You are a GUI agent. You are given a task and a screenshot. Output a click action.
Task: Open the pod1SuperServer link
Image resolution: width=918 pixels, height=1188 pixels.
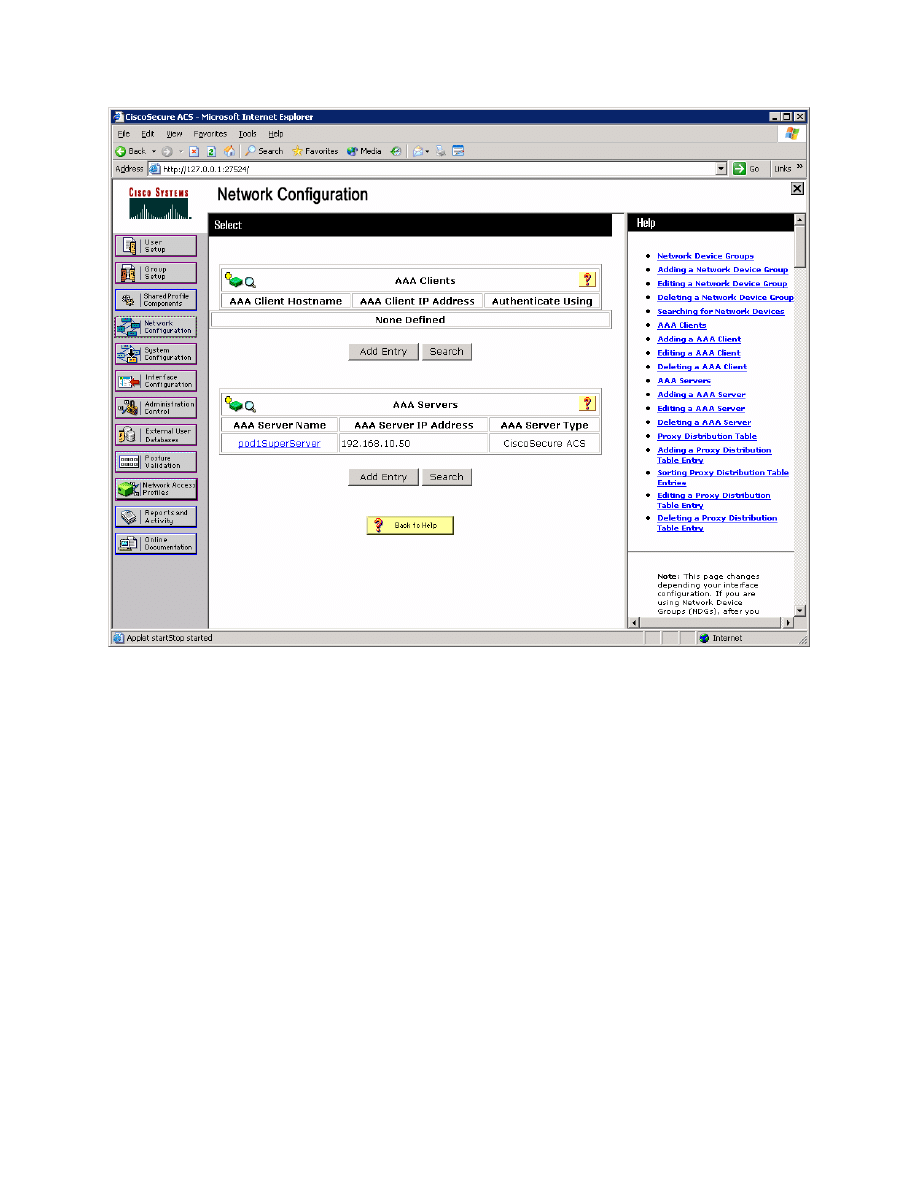click(x=279, y=443)
